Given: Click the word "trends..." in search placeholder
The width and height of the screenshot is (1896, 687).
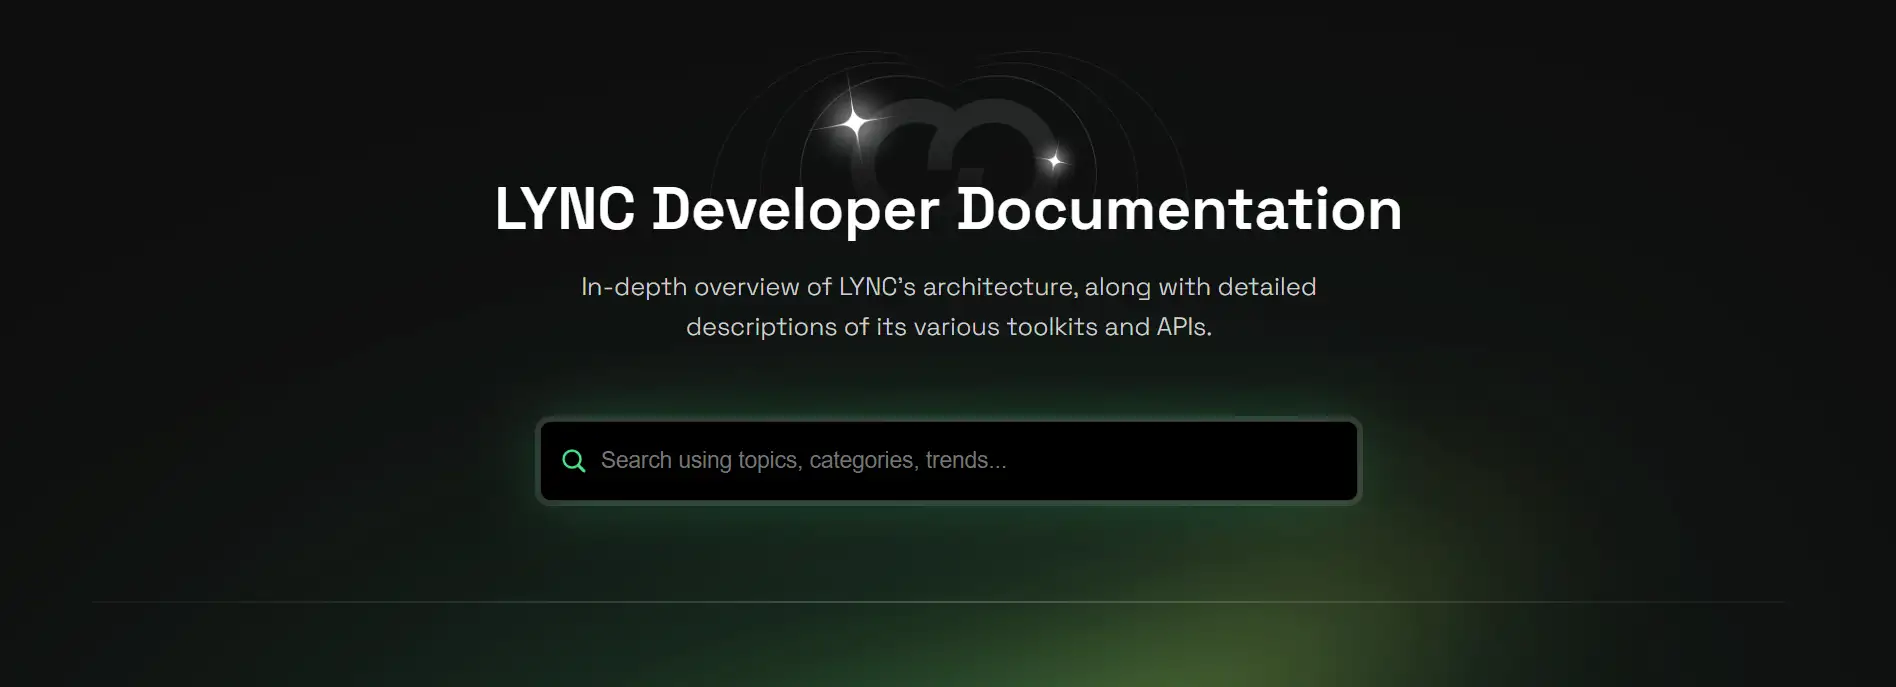Looking at the screenshot, I should point(965,461).
